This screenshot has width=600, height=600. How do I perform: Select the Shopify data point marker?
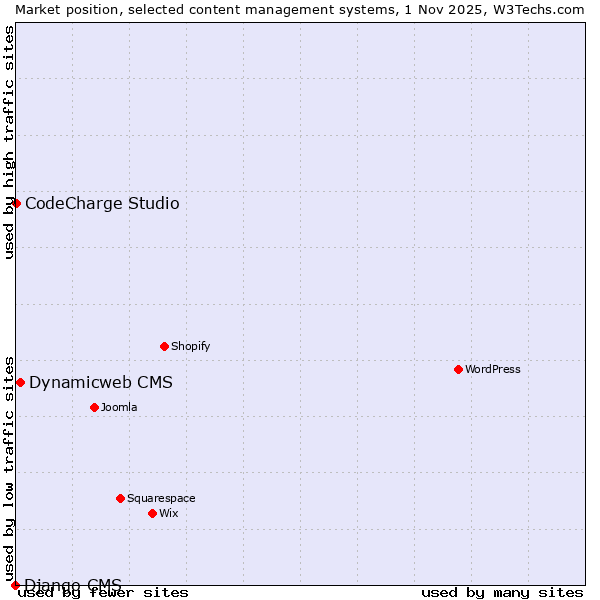tap(164, 346)
